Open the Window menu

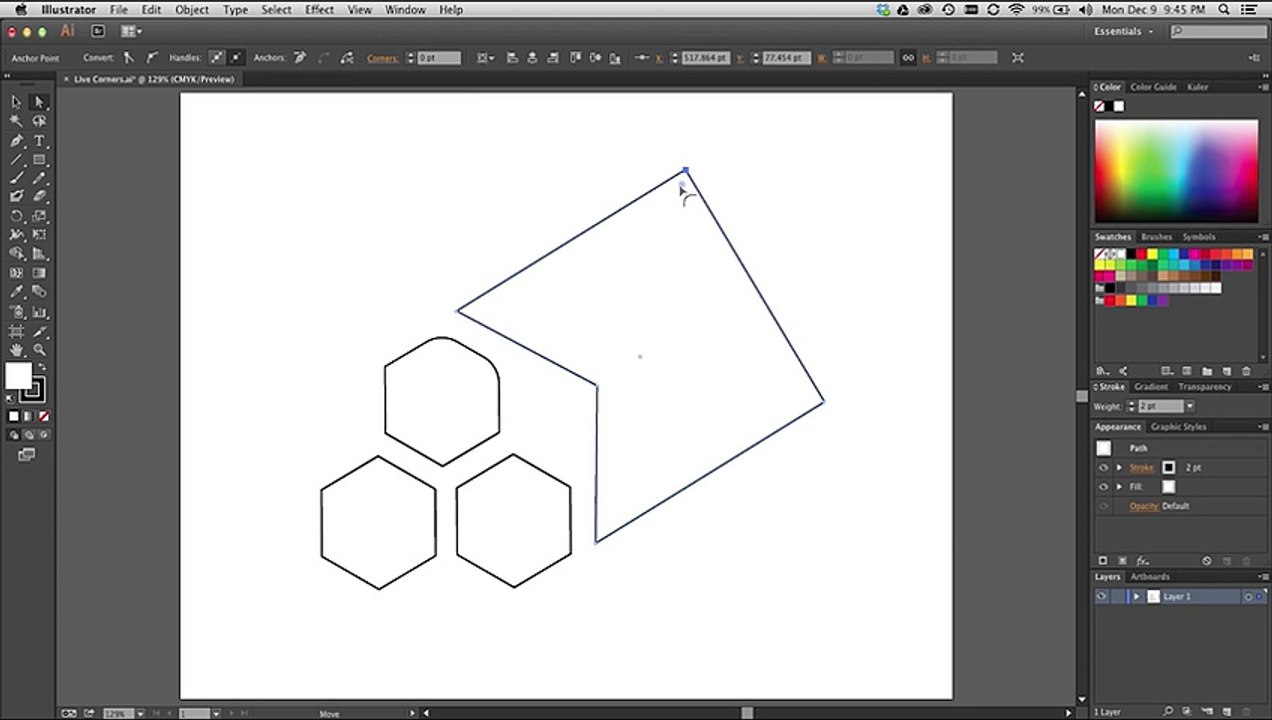[405, 9]
